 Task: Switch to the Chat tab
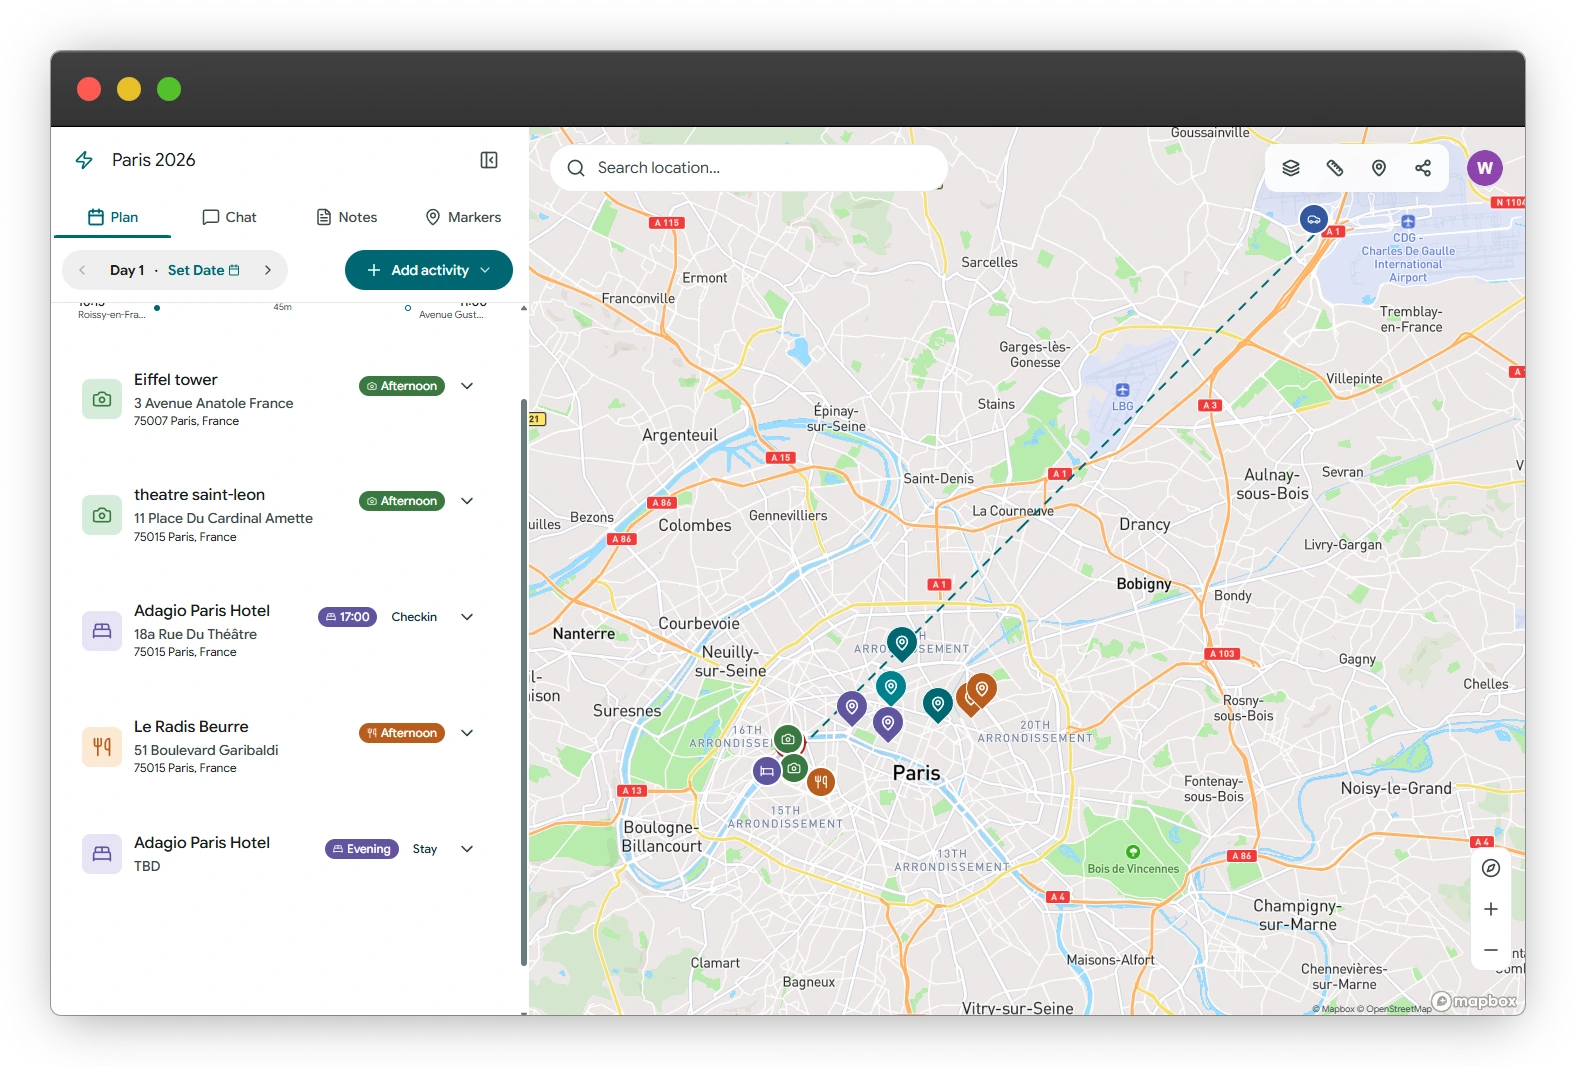click(229, 217)
